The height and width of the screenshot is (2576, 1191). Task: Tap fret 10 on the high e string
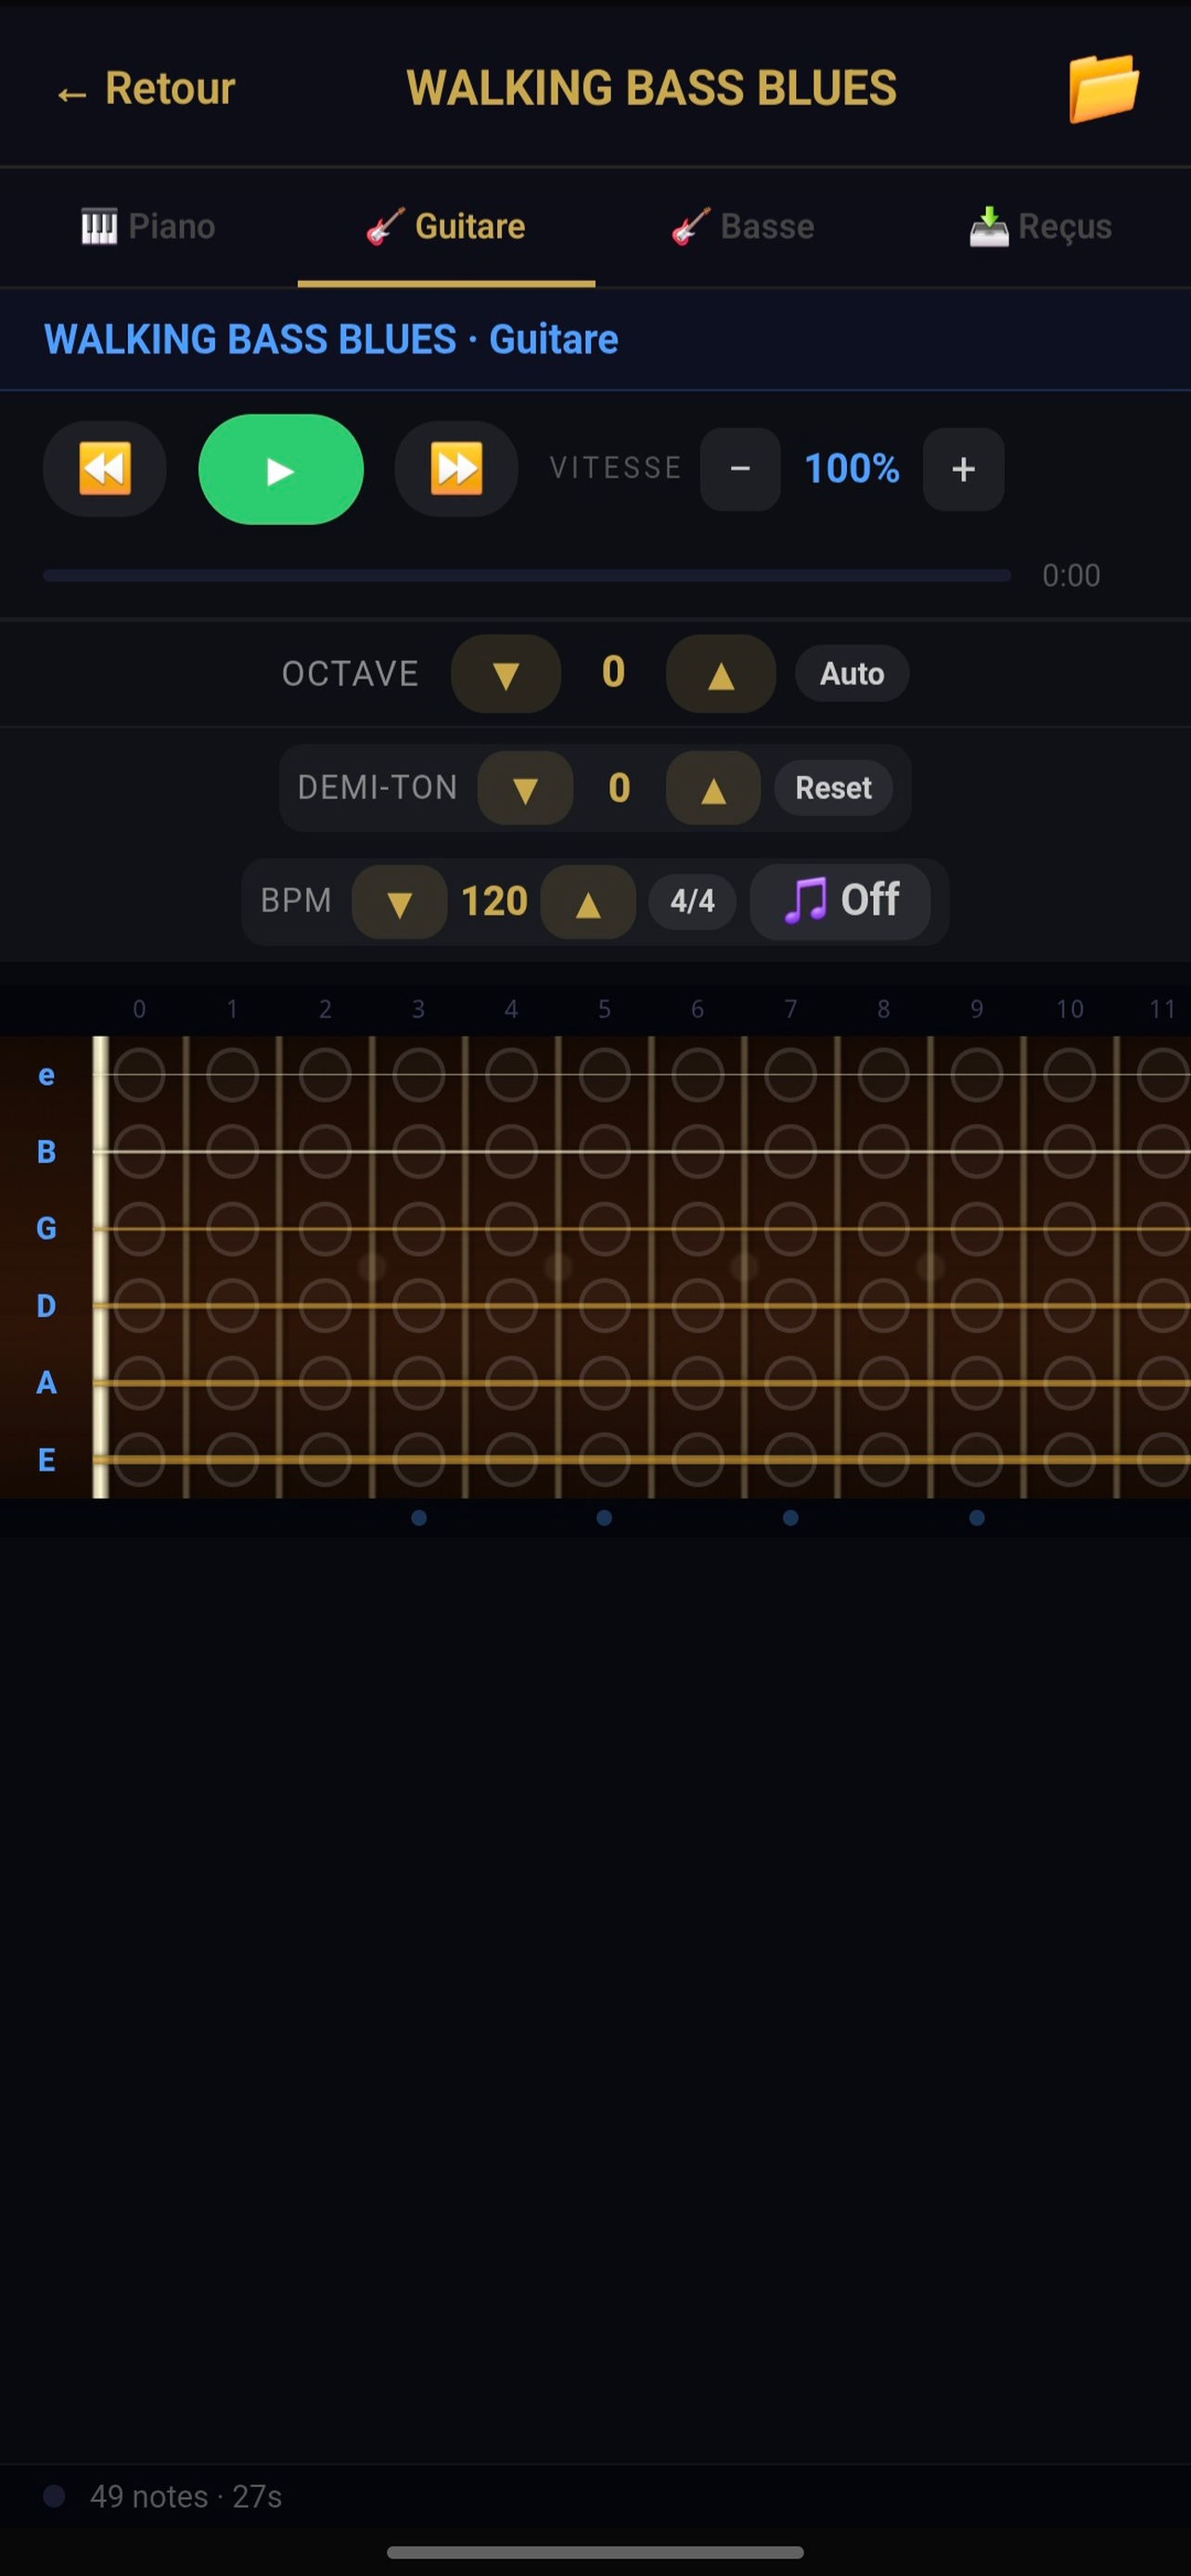[x=1069, y=1075]
